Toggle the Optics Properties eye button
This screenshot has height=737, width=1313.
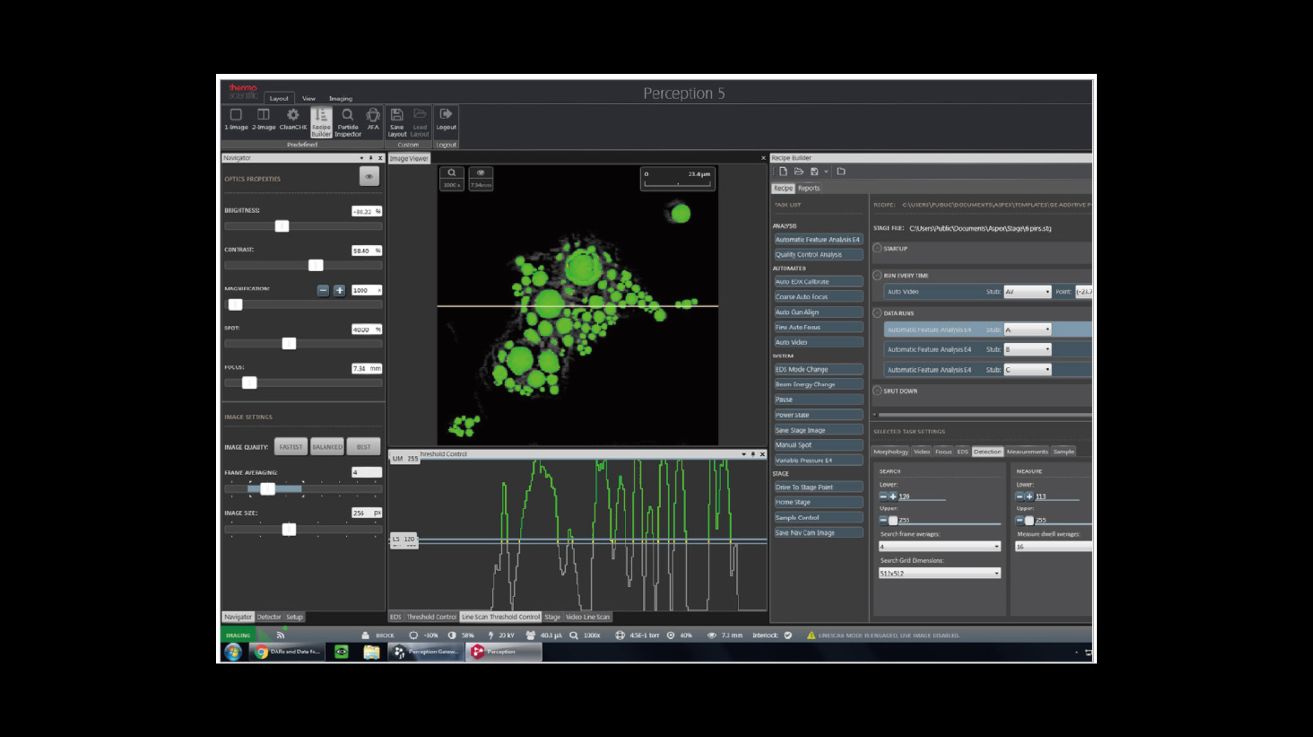pos(369,176)
